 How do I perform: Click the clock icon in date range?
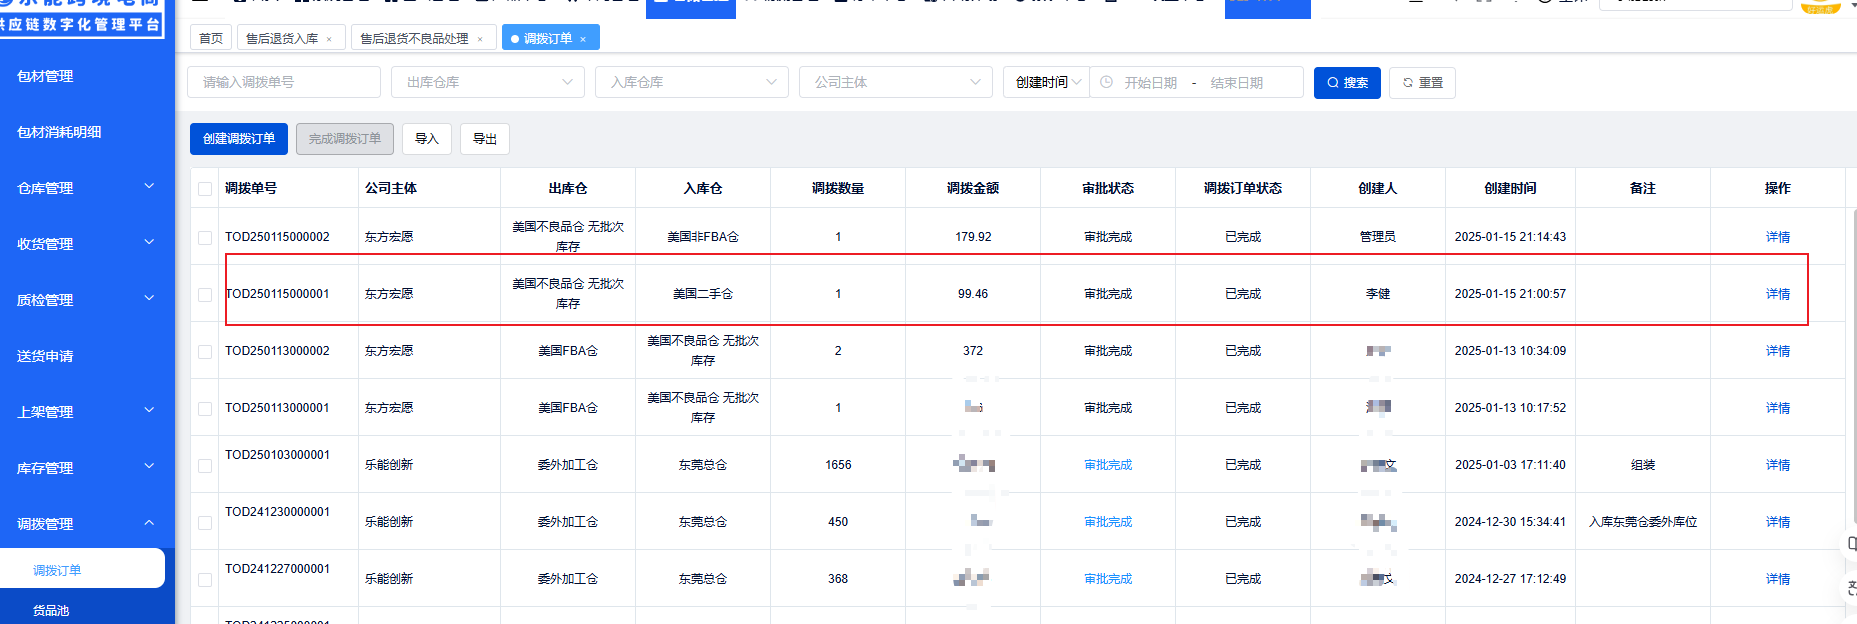click(x=1106, y=83)
